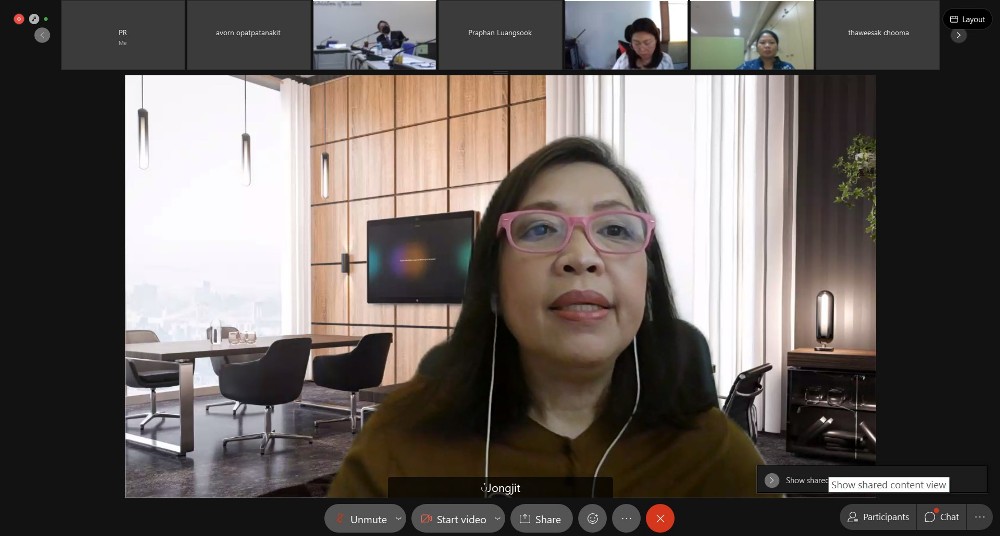Select the avorn opatpatanakit participant tile
The image size is (1000, 536).
(x=248, y=34)
